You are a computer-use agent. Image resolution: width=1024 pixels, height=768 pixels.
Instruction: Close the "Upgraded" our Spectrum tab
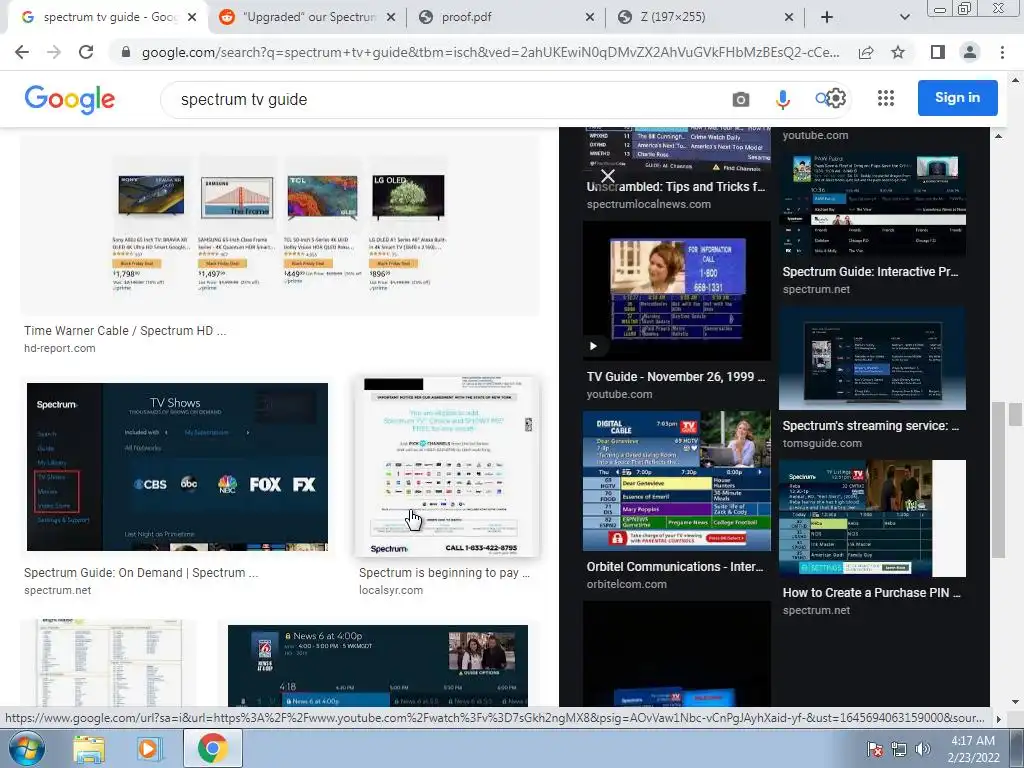pyautogui.click(x=391, y=17)
